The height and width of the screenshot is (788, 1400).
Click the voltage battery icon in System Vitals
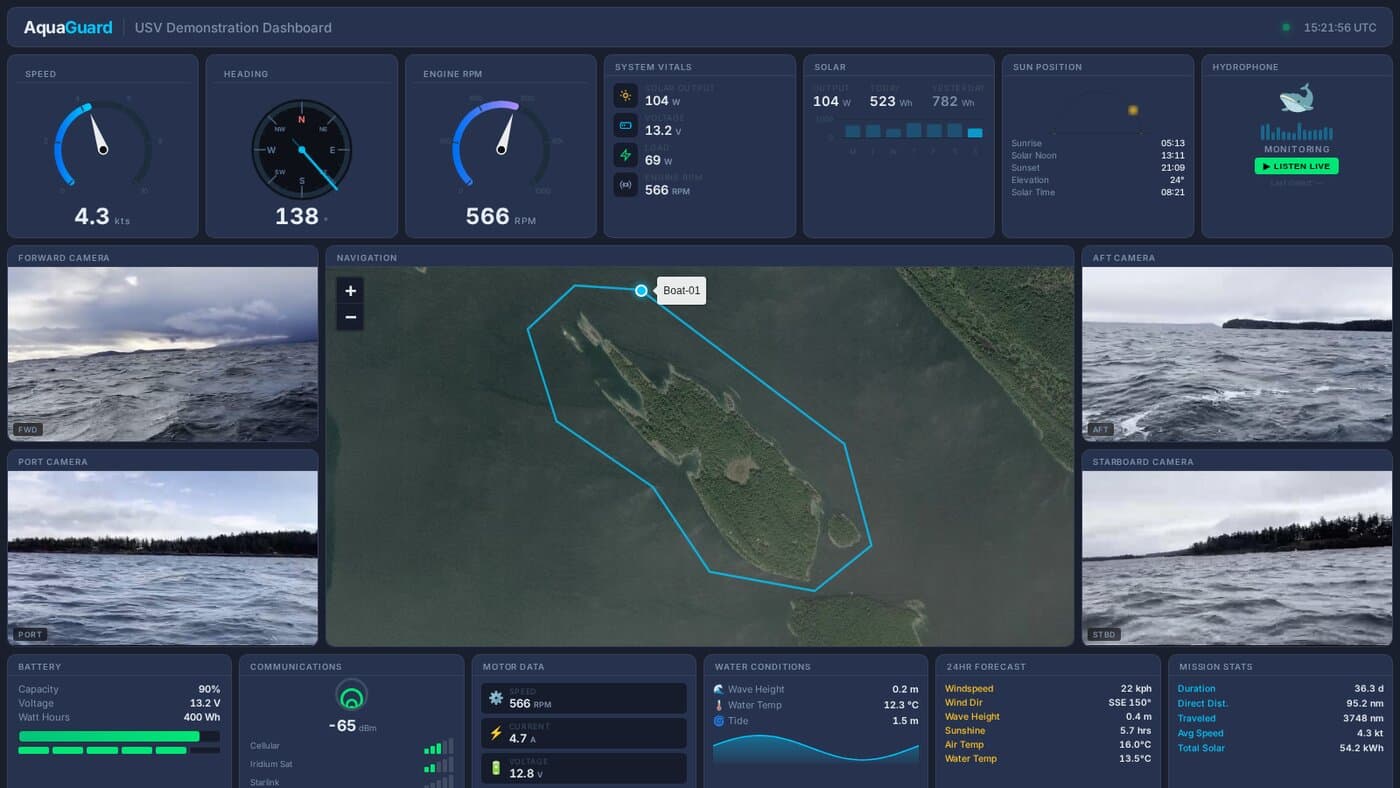pos(626,125)
